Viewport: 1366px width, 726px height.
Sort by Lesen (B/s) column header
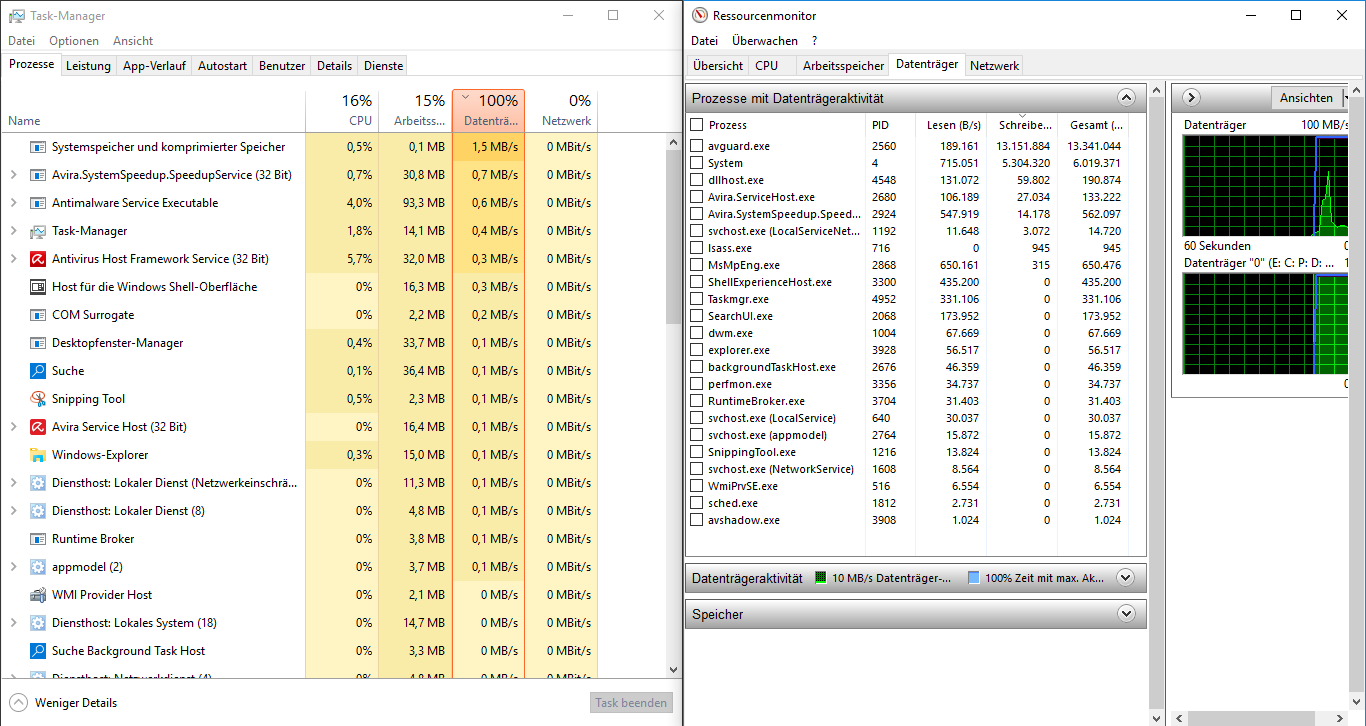point(953,125)
